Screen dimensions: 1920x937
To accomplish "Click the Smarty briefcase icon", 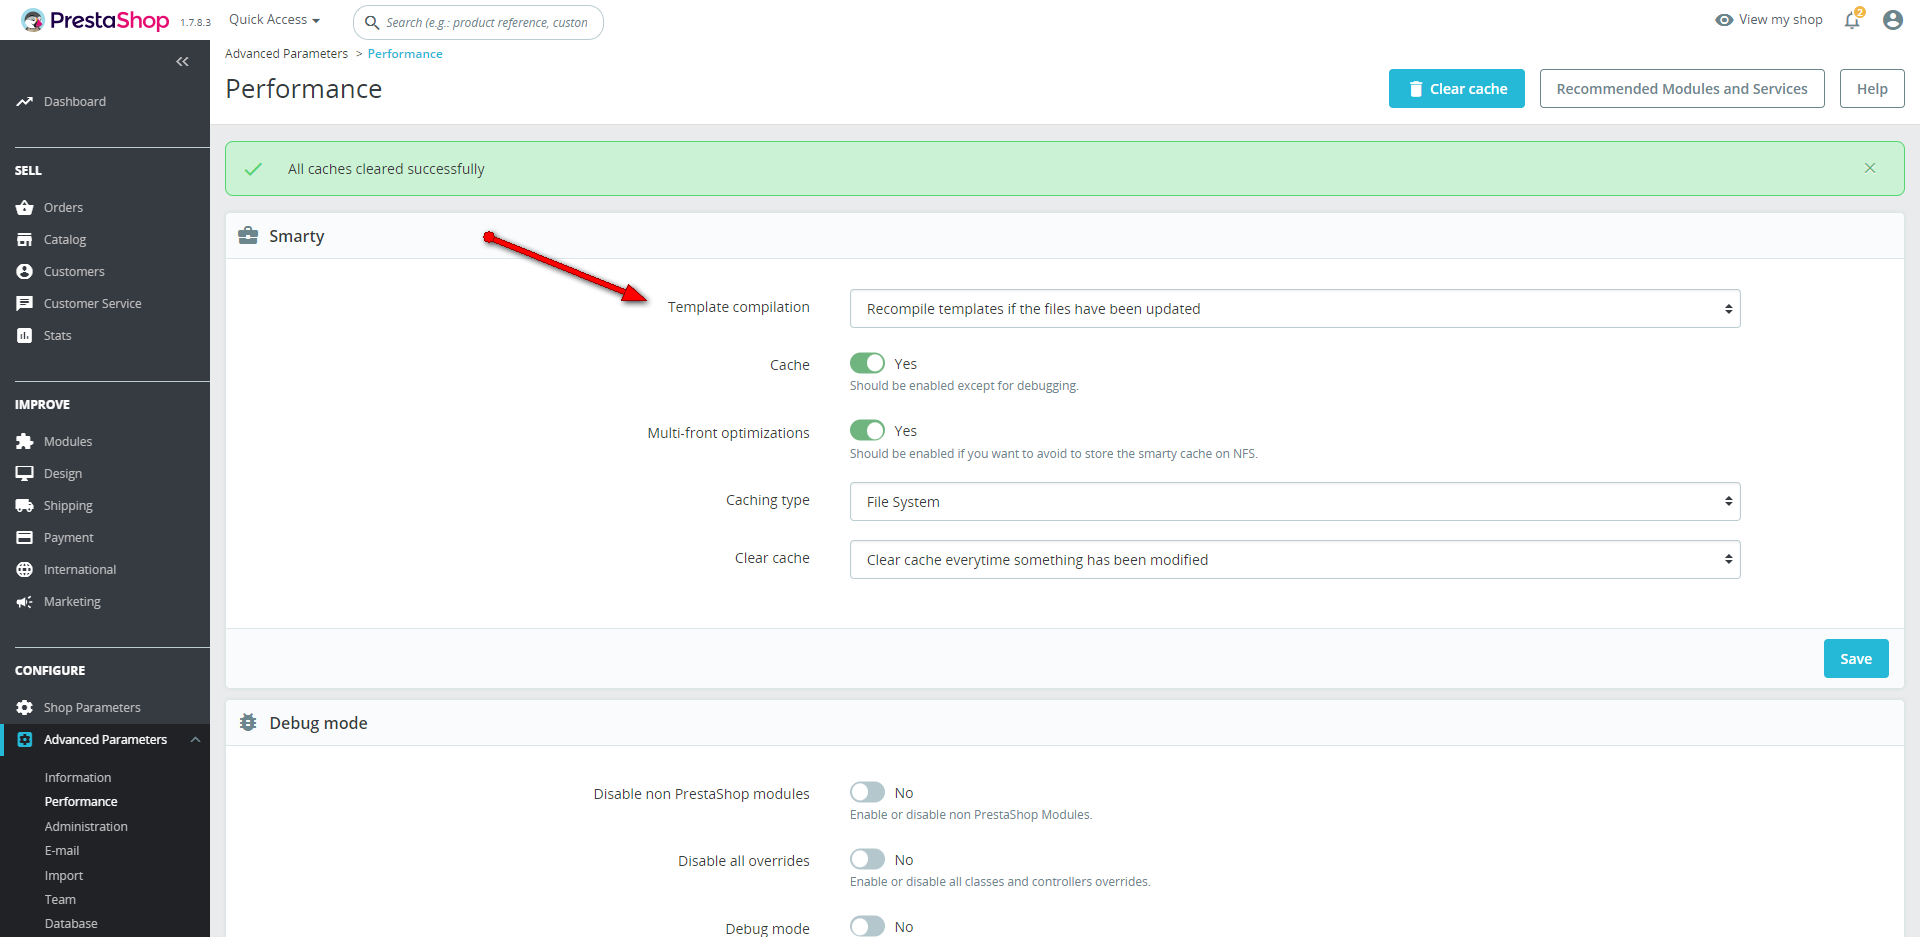I will [248, 236].
